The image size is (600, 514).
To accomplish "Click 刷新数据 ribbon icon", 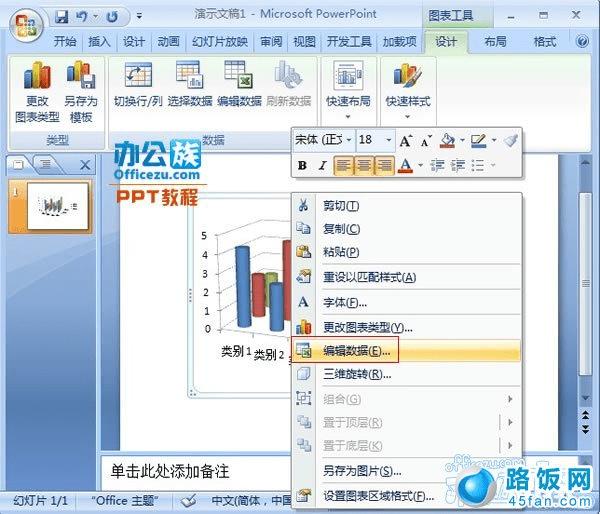I will 289,84.
